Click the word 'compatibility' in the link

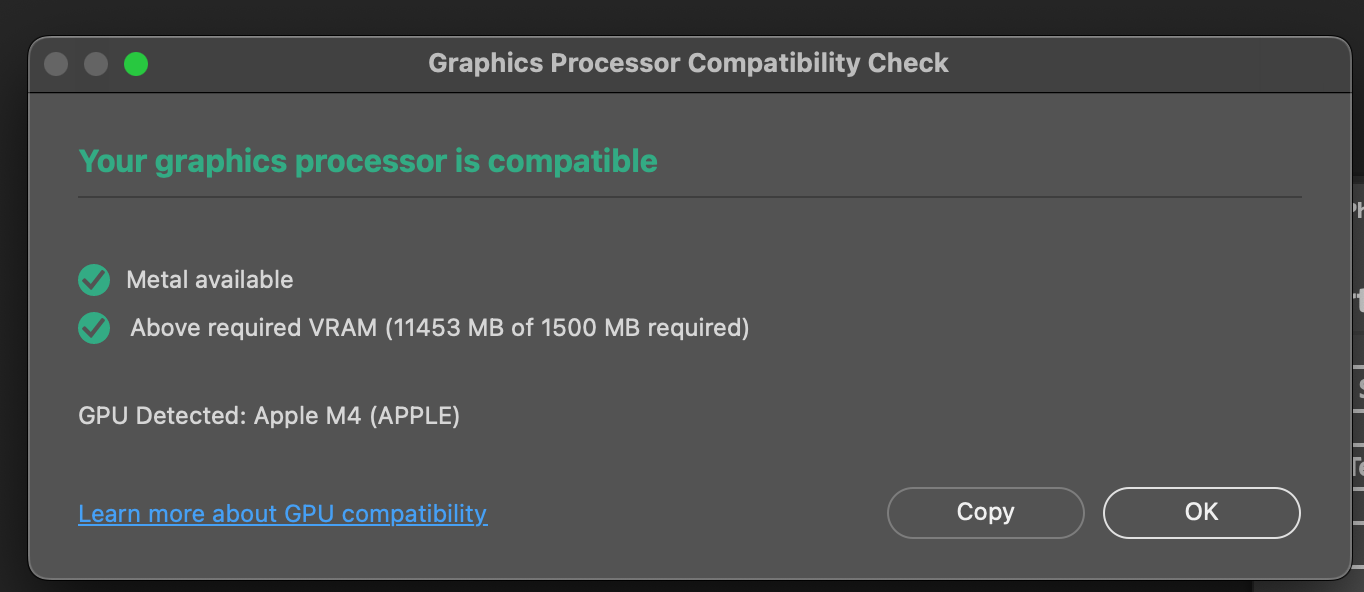click(414, 514)
